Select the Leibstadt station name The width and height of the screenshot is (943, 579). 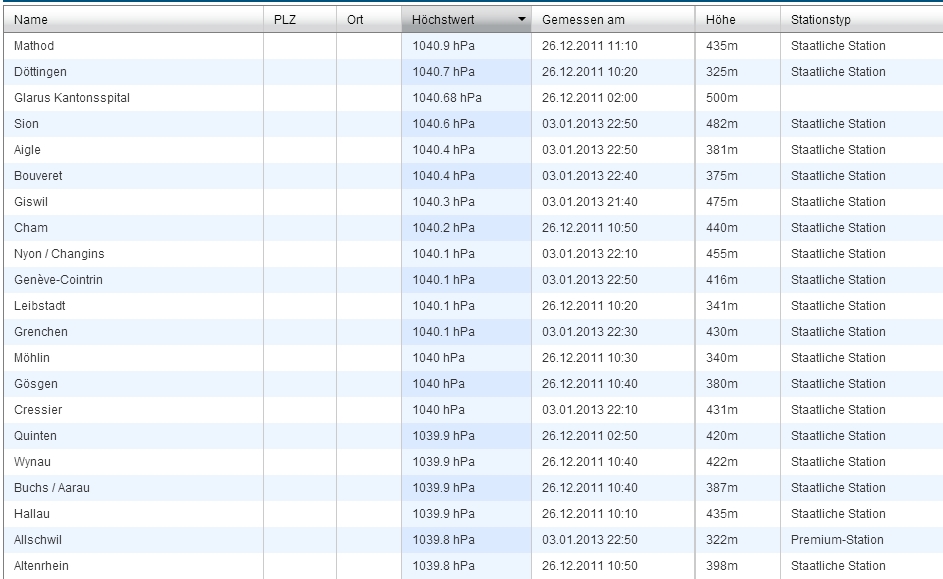40,305
